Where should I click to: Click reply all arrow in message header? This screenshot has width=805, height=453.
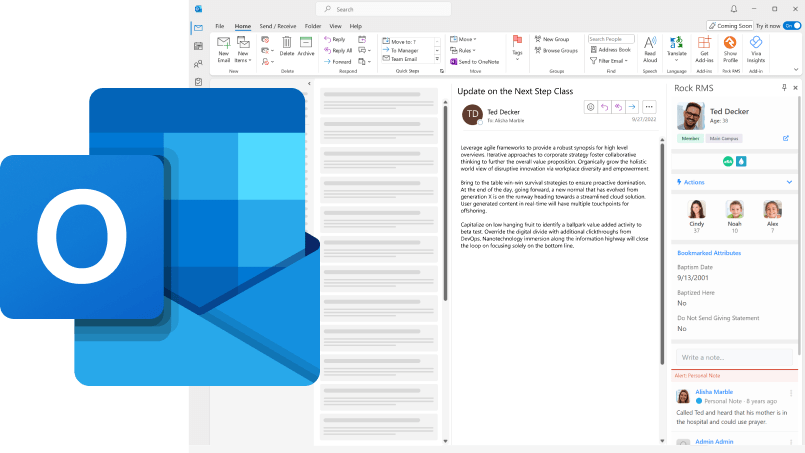[x=618, y=107]
